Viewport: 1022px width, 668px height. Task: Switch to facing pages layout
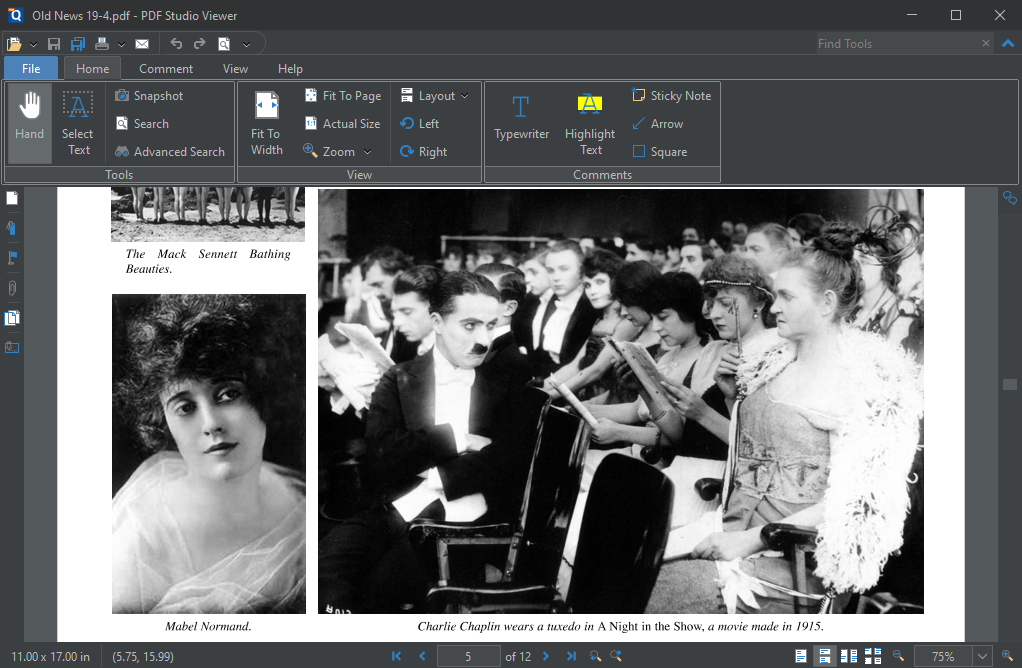pos(849,656)
